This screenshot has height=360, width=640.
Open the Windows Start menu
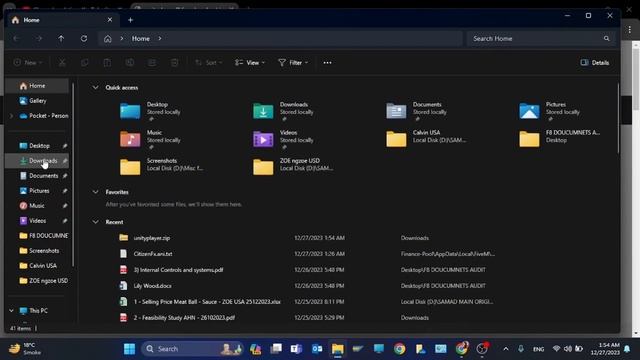(x=129, y=349)
